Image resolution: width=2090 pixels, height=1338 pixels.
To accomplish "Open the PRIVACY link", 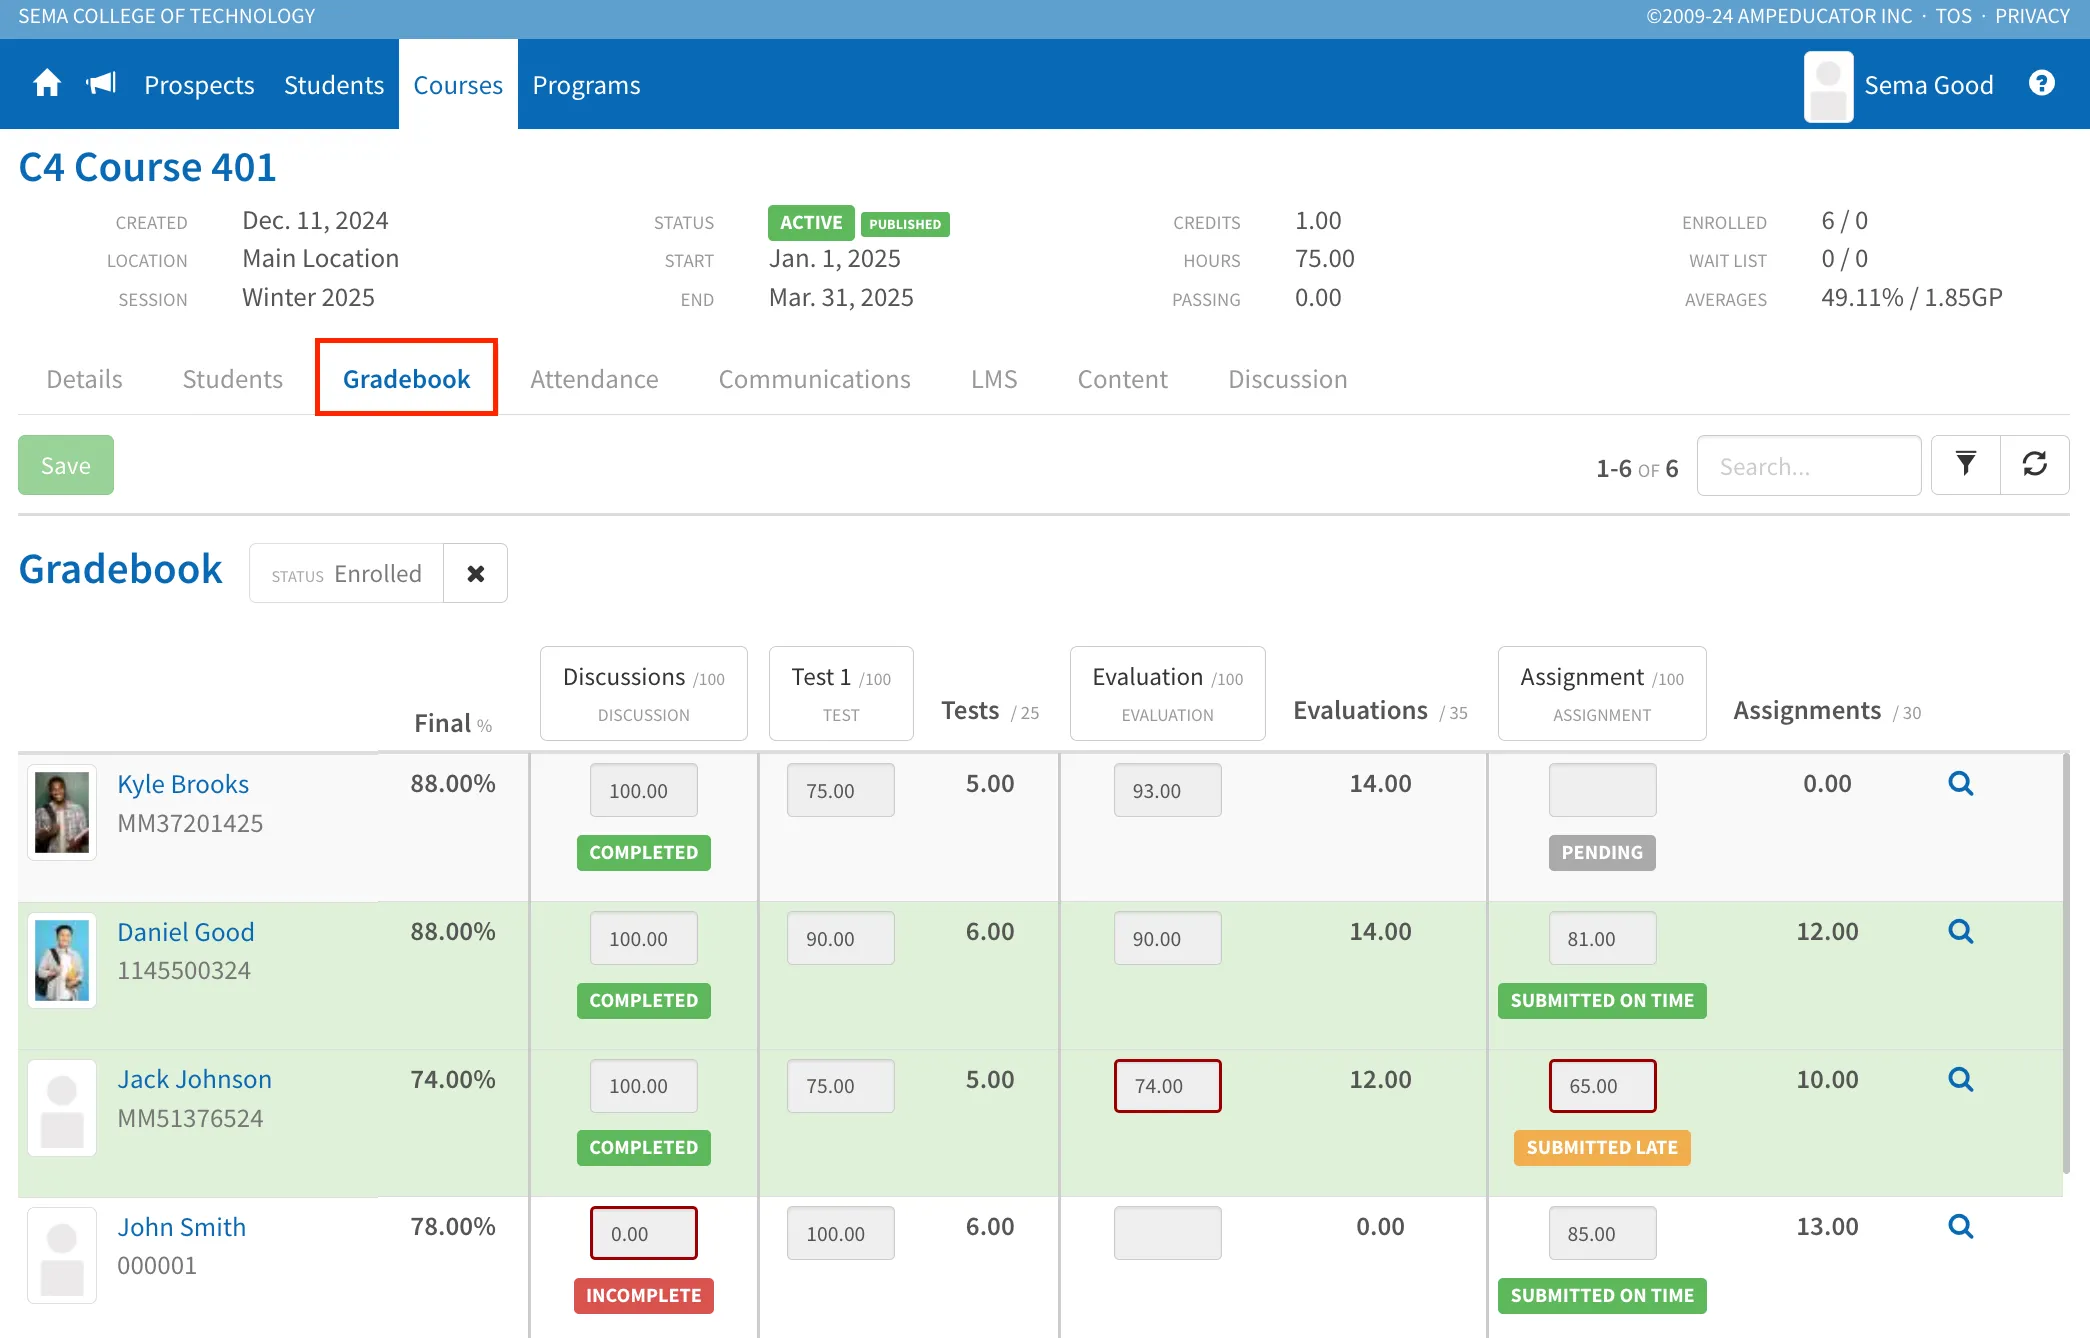I will pyautogui.click(x=2032, y=16).
